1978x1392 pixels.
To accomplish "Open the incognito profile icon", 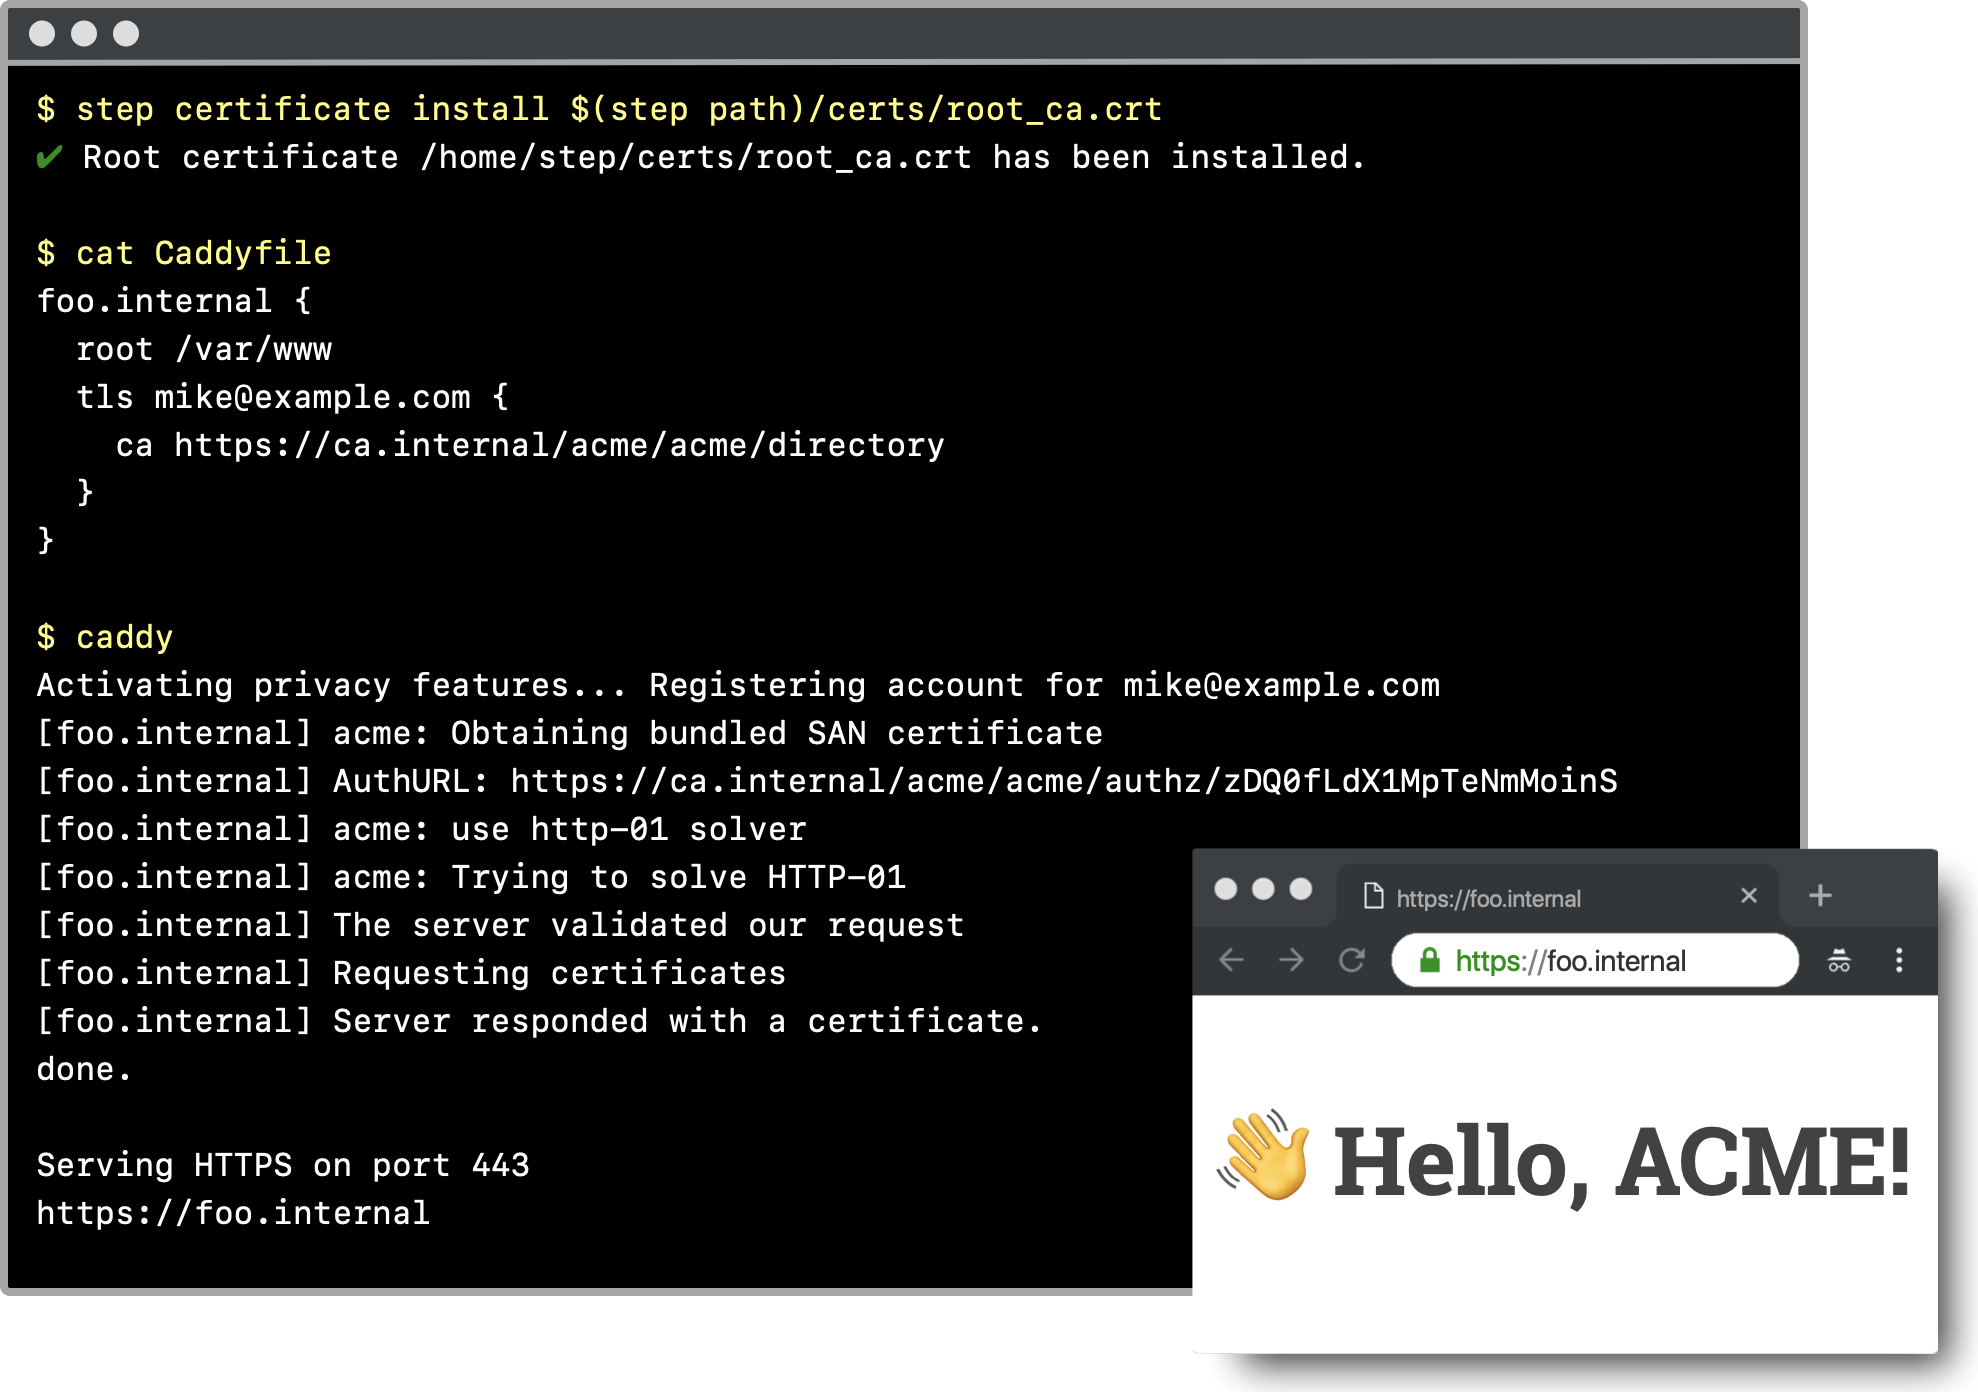I will [x=1840, y=961].
